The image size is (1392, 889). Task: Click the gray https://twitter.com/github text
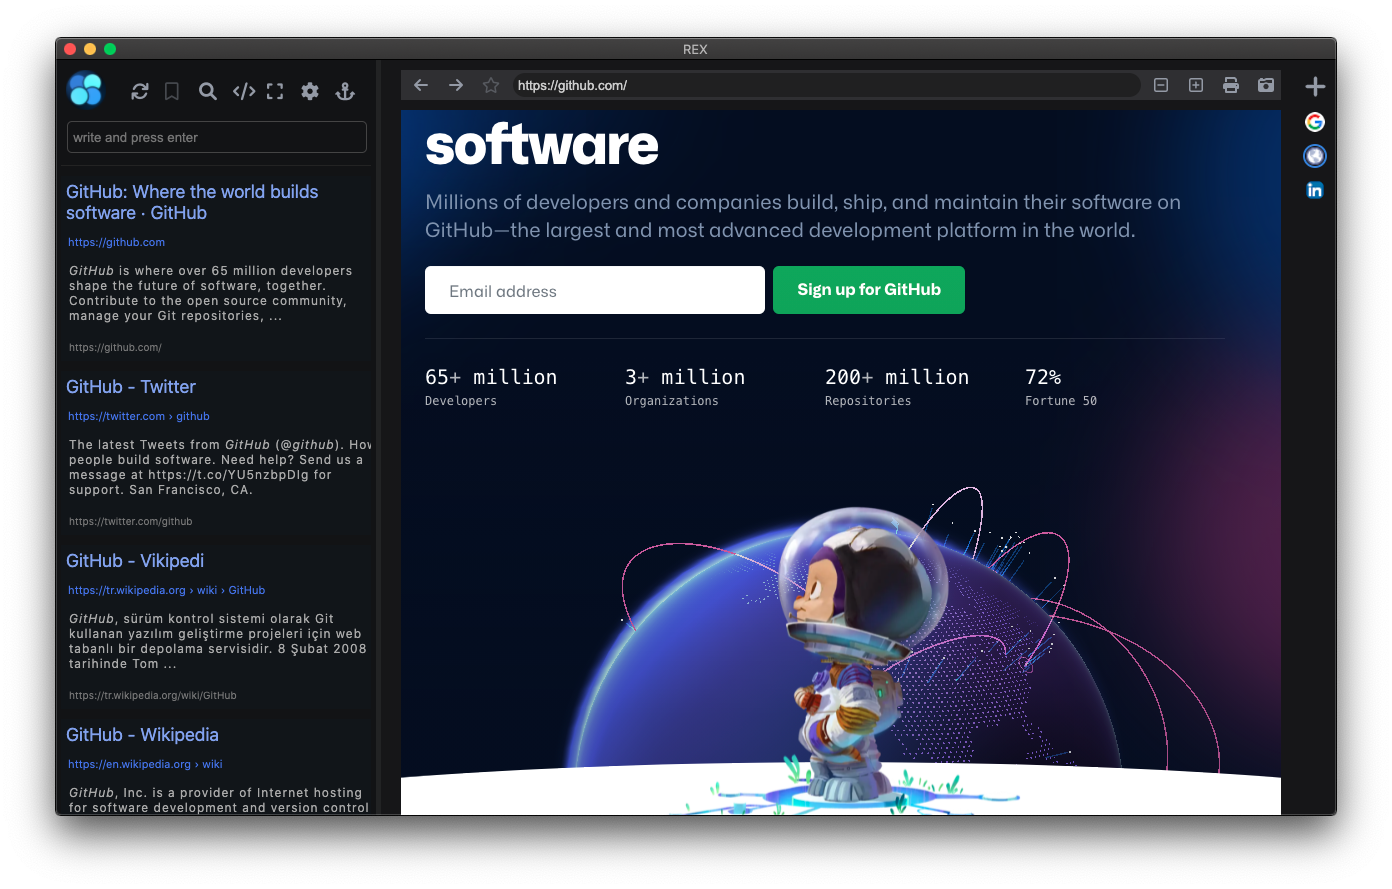click(x=130, y=522)
